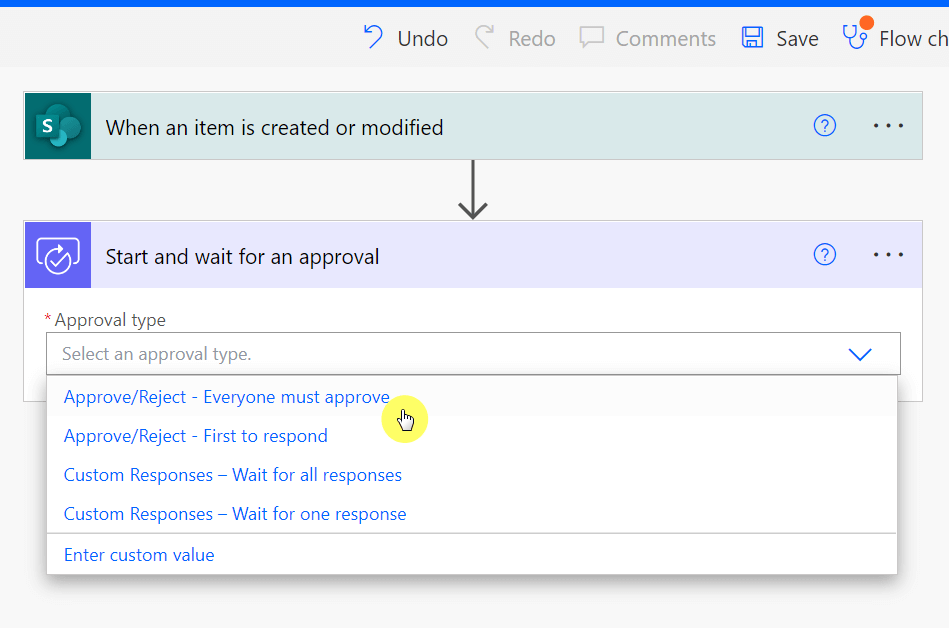Collapse the Start and wait for an approval header

[473, 255]
